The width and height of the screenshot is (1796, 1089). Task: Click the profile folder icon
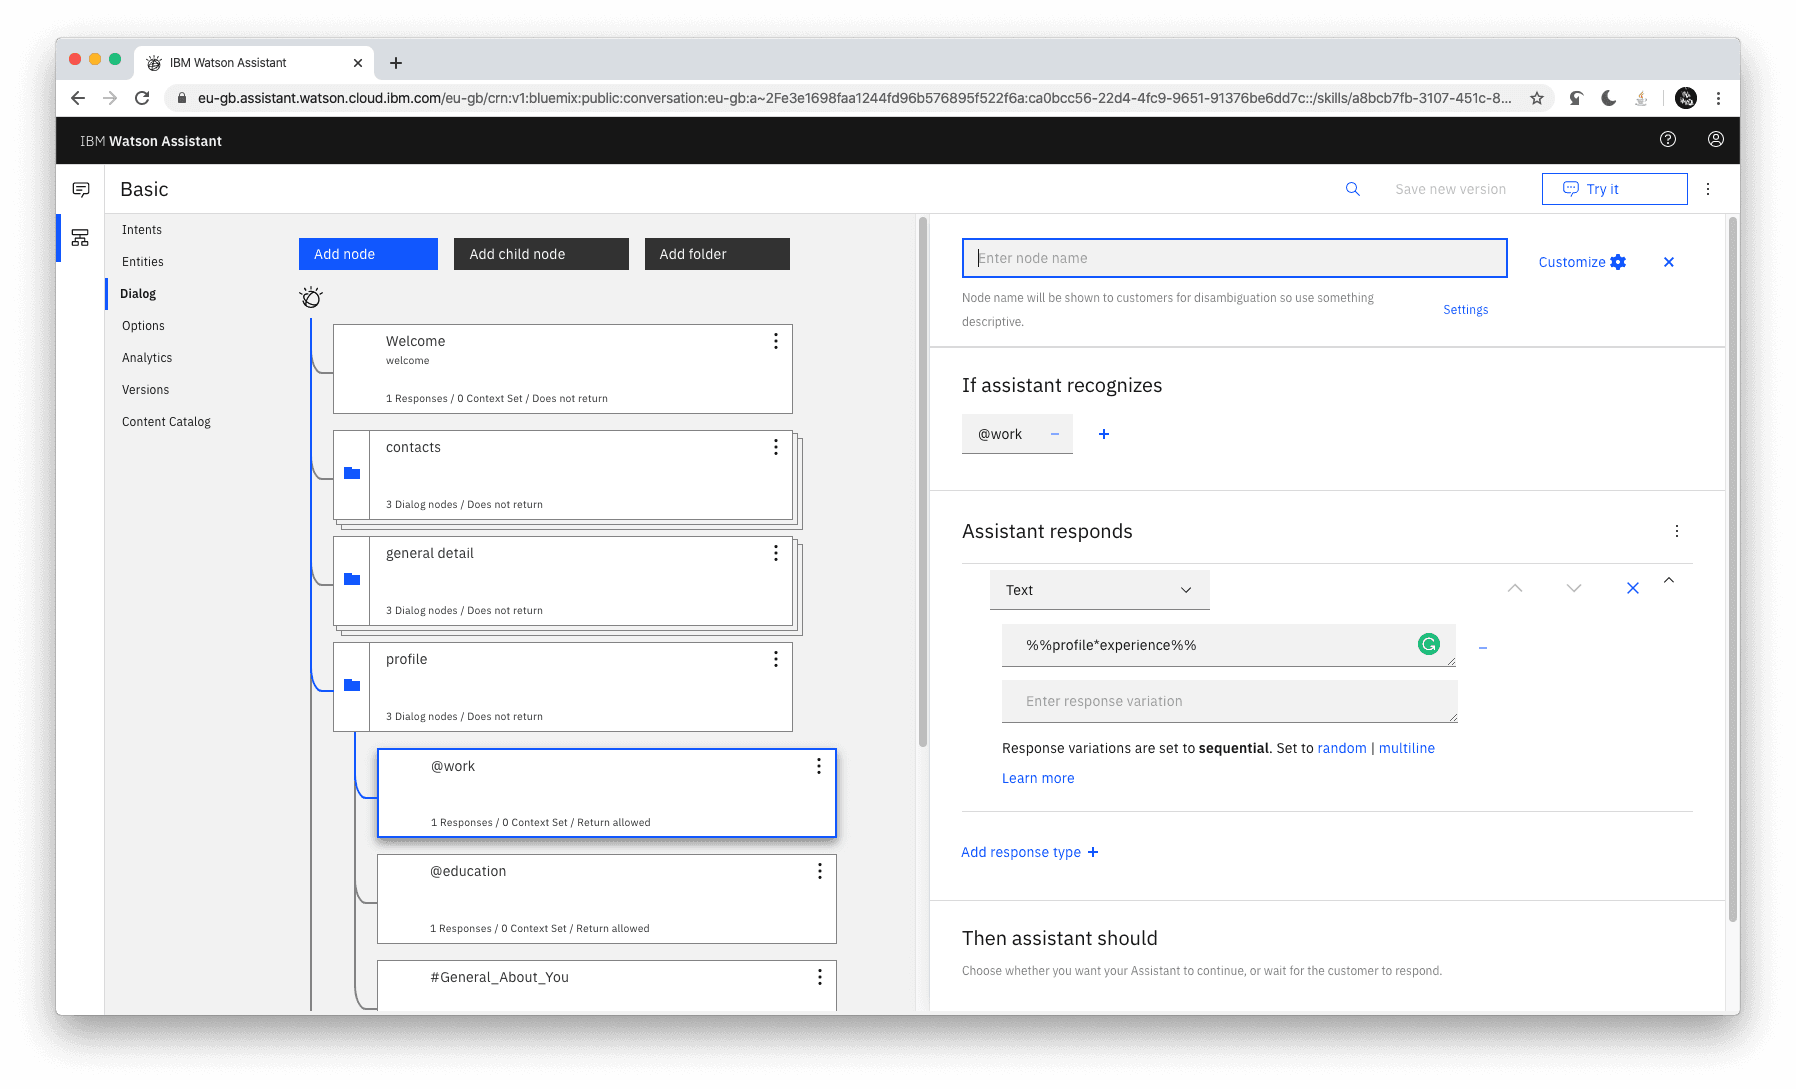(x=352, y=685)
